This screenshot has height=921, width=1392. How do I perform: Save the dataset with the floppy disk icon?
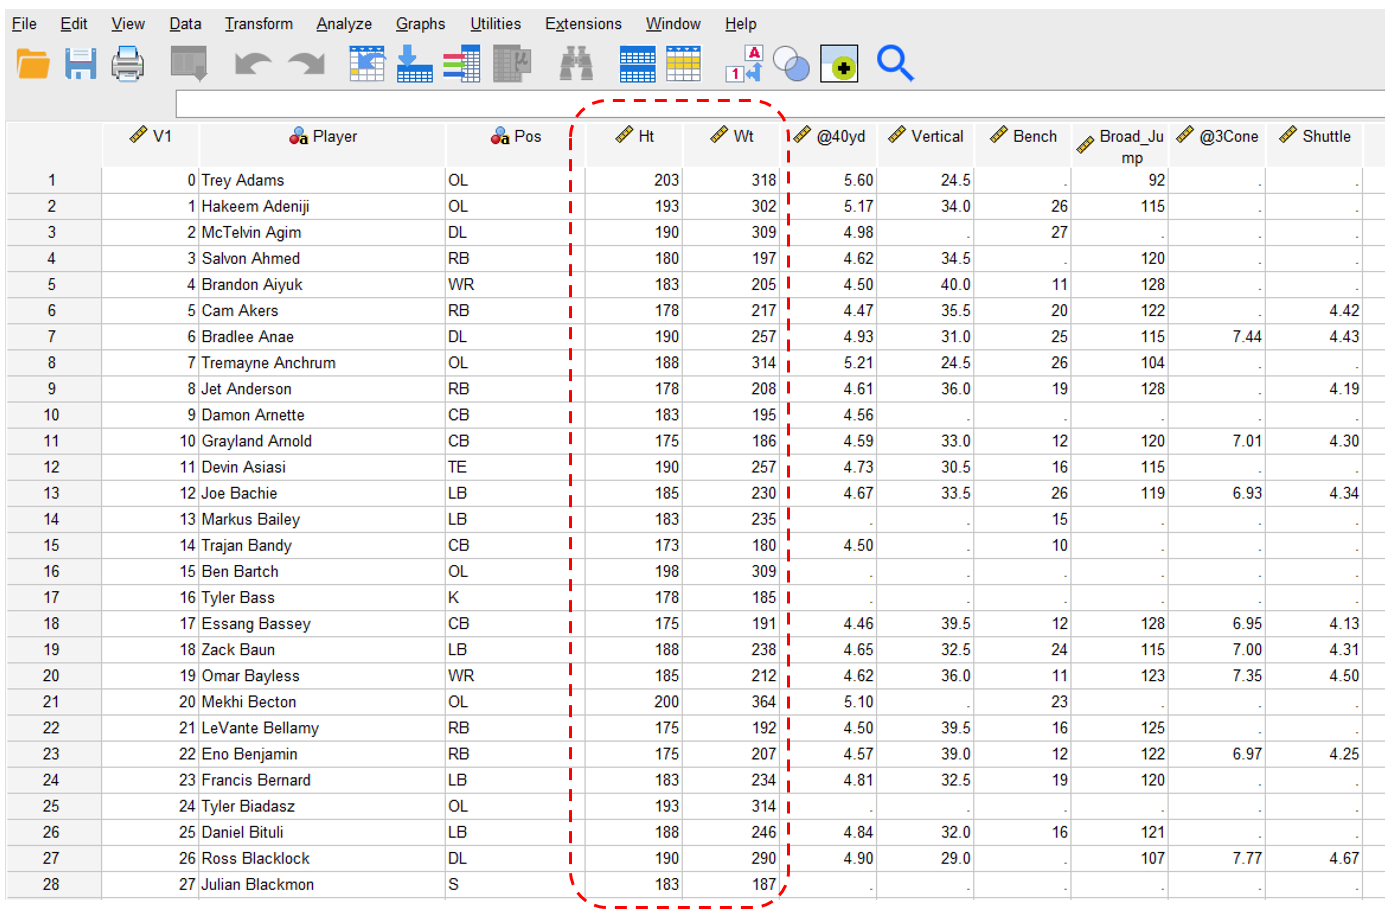coord(80,63)
